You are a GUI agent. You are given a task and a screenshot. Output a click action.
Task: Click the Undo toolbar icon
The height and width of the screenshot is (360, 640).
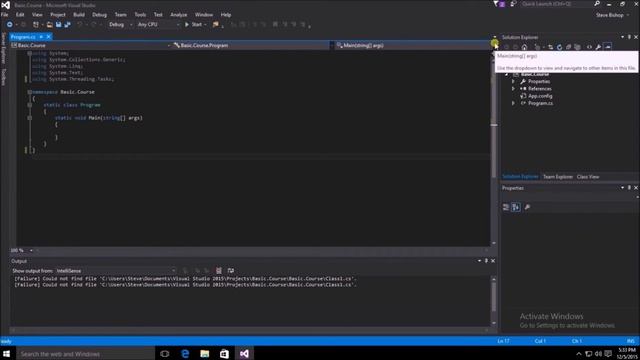click(80, 24)
